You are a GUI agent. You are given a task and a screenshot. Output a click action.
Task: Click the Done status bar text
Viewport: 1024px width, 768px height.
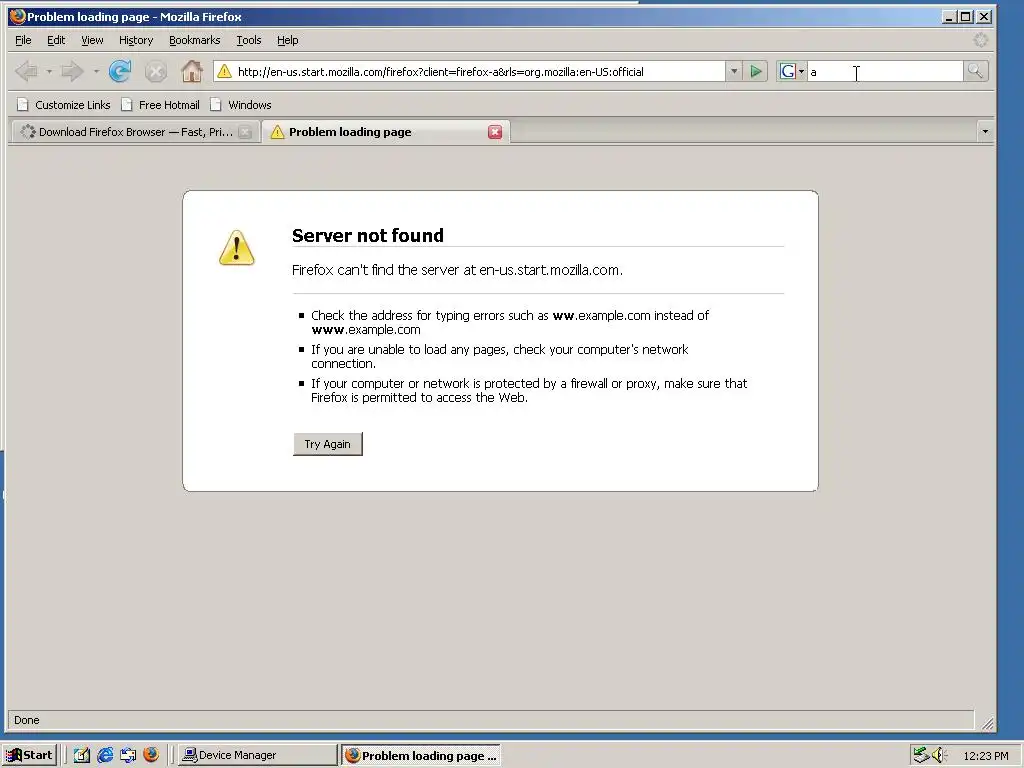[x=27, y=720]
